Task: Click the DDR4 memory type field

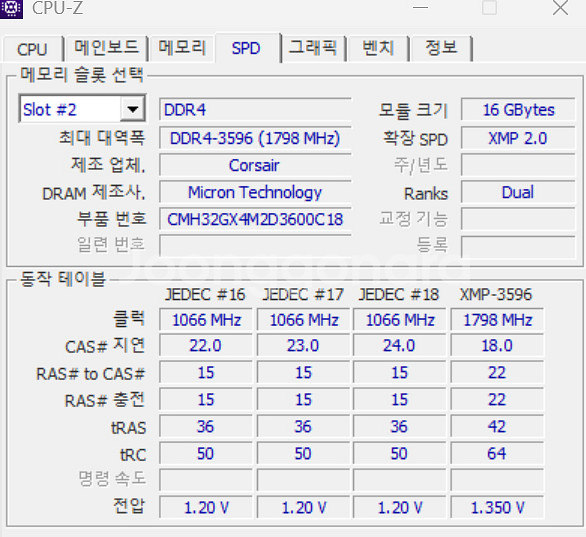Action: point(255,109)
